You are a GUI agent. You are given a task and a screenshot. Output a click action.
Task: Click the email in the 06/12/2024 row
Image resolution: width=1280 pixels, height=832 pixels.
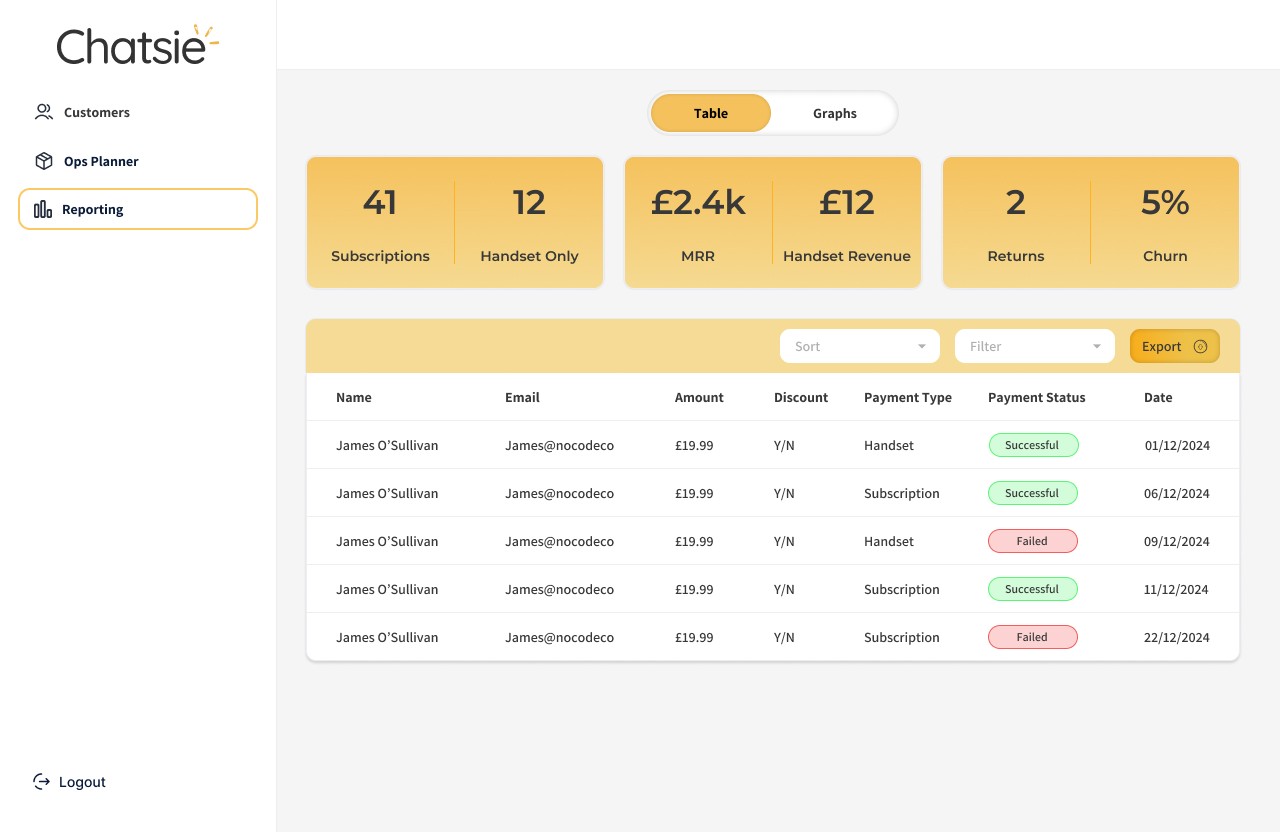coord(559,493)
